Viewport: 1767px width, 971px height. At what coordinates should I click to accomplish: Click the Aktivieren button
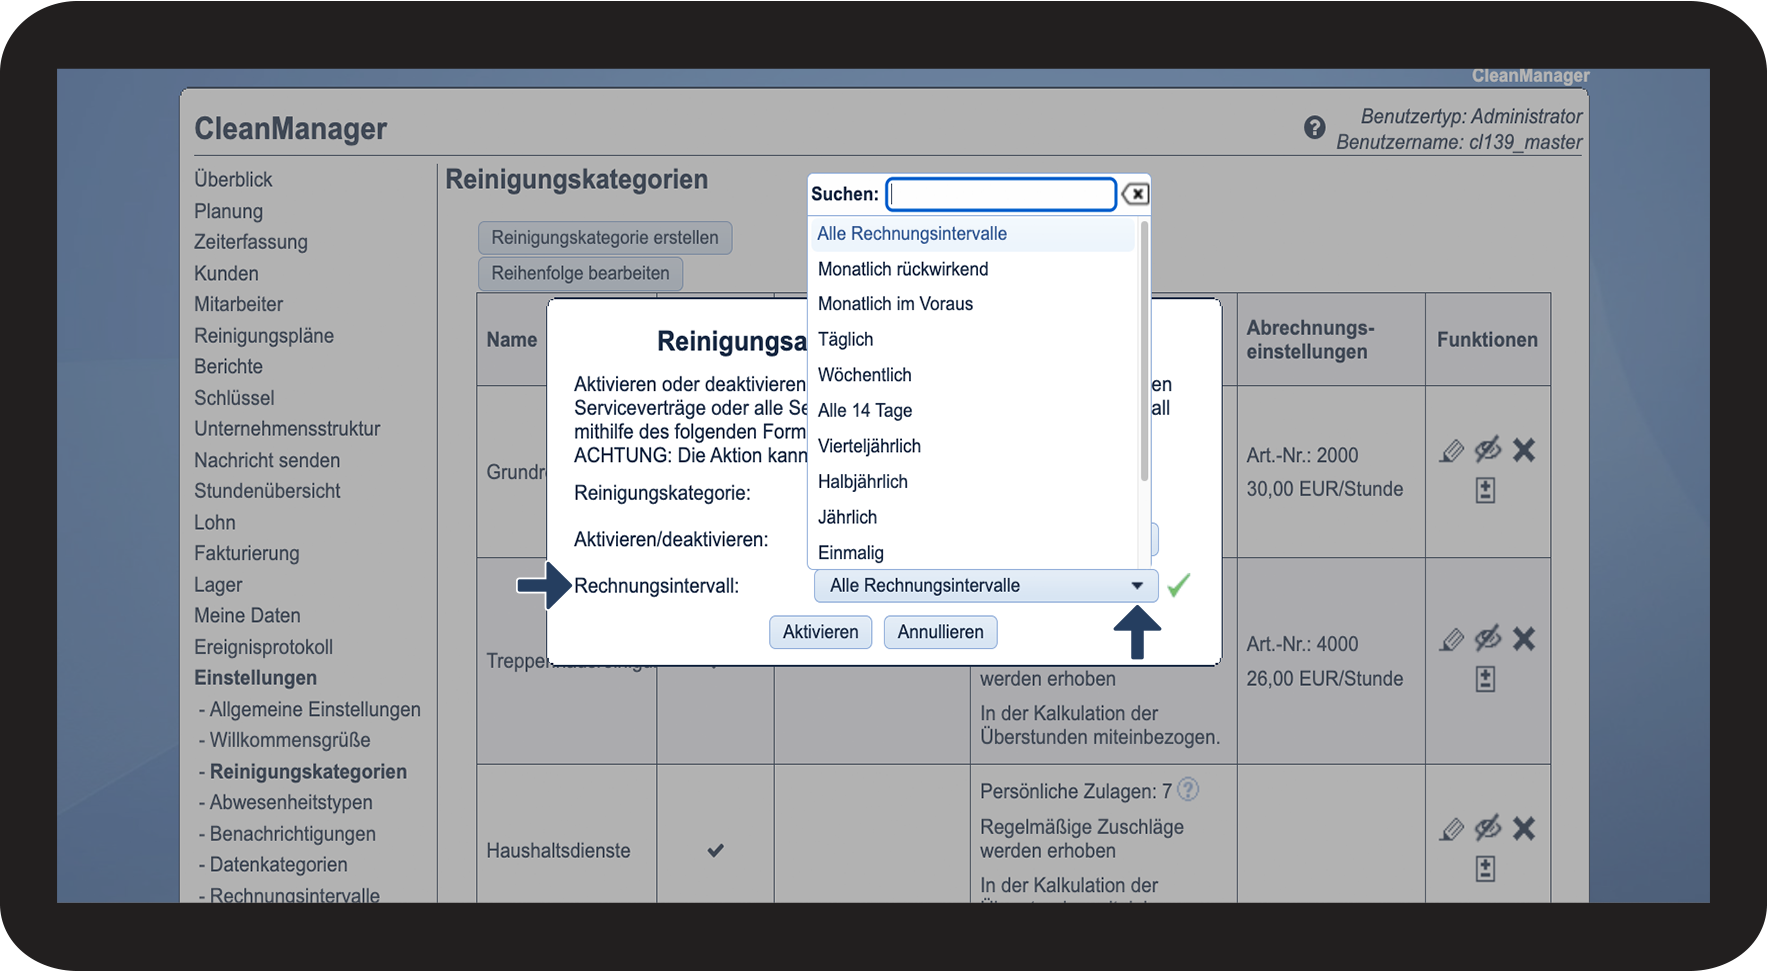point(821,632)
